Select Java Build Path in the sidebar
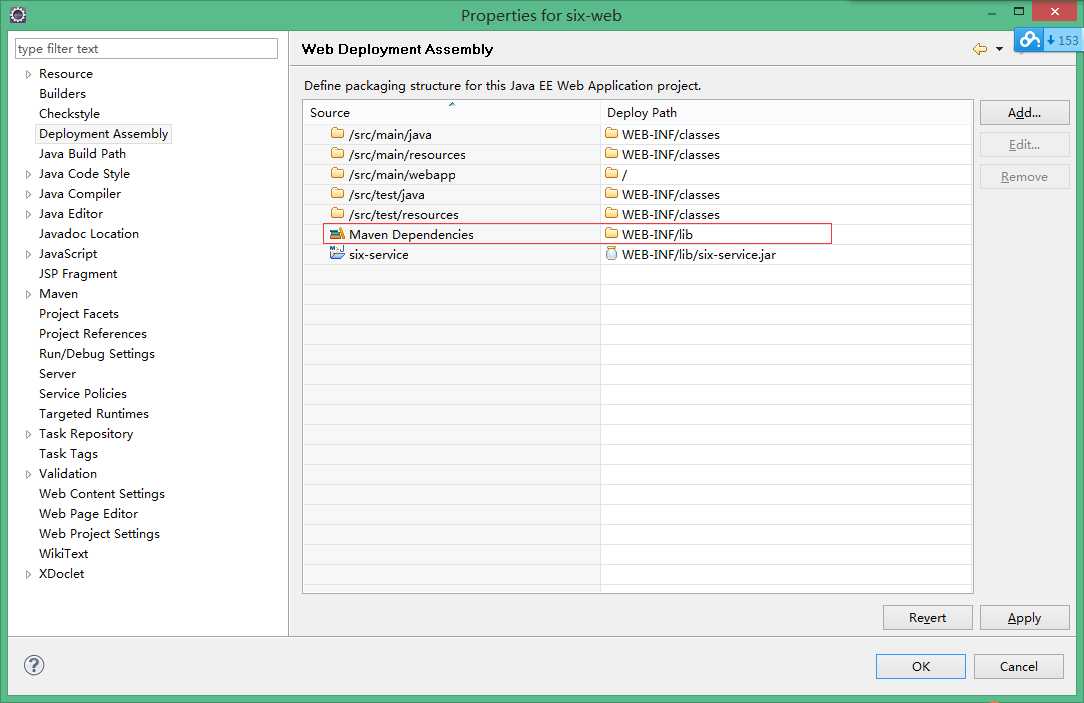The height and width of the screenshot is (703, 1084). pyautogui.click(x=82, y=154)
